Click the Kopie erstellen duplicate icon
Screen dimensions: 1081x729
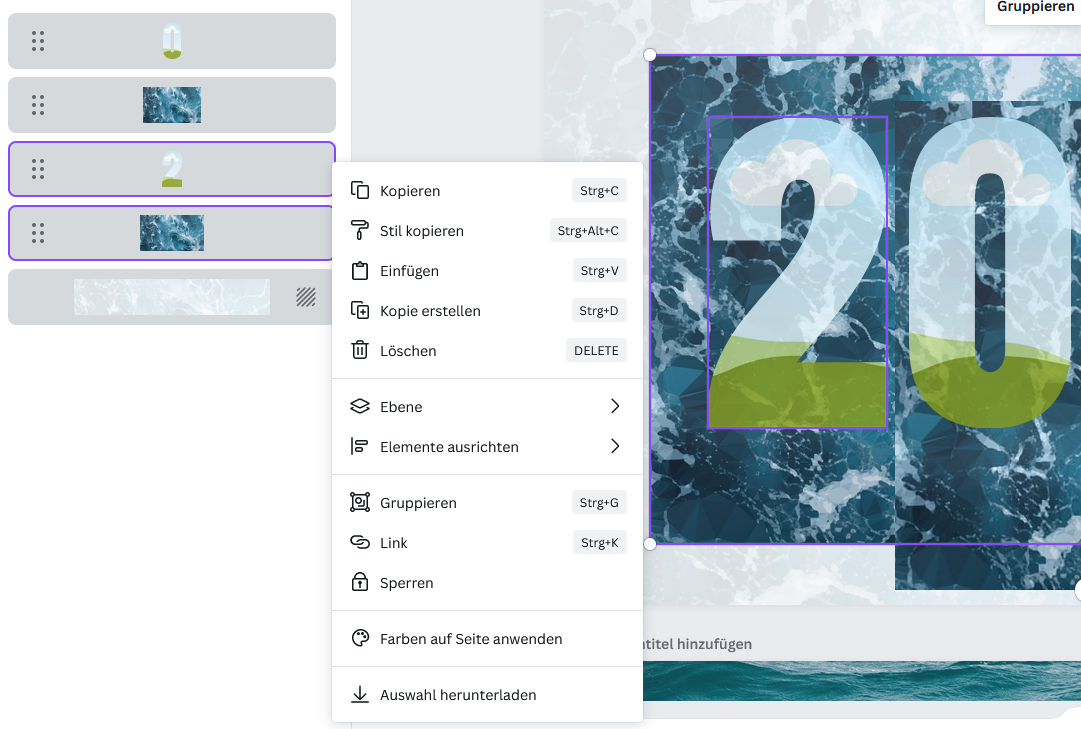coord(360,311)
